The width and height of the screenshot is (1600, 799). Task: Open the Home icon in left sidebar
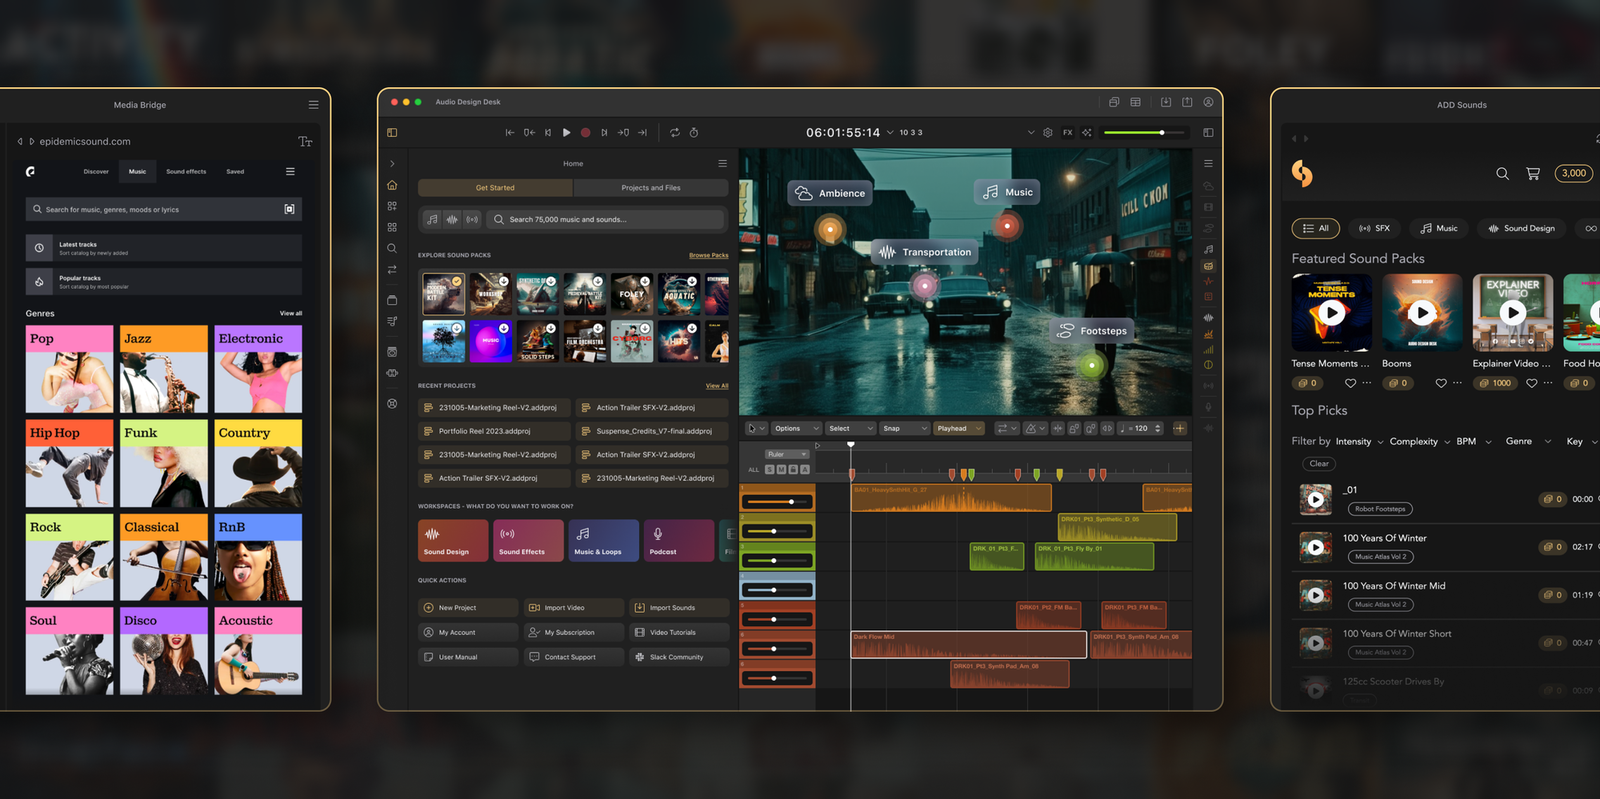coord(392,185)
